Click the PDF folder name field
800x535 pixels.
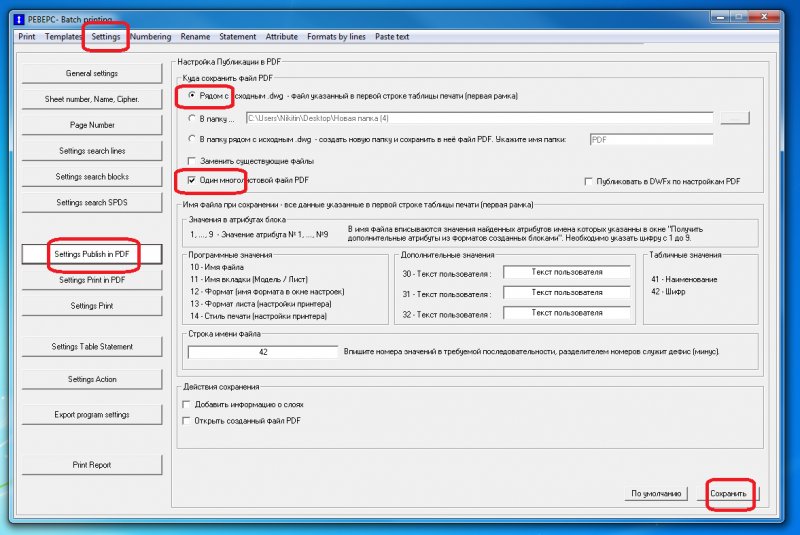point(652,140)
